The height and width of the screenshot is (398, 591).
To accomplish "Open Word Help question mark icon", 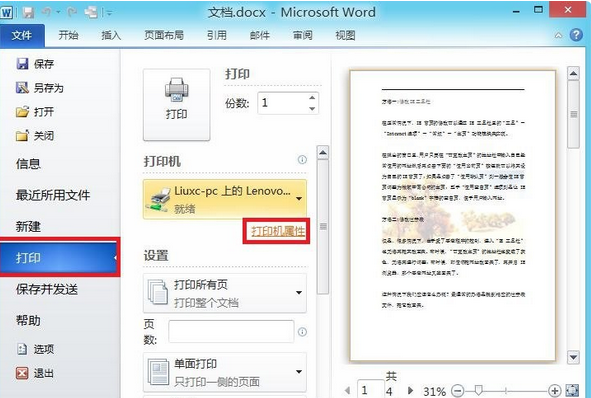I will tap(576, 35).
